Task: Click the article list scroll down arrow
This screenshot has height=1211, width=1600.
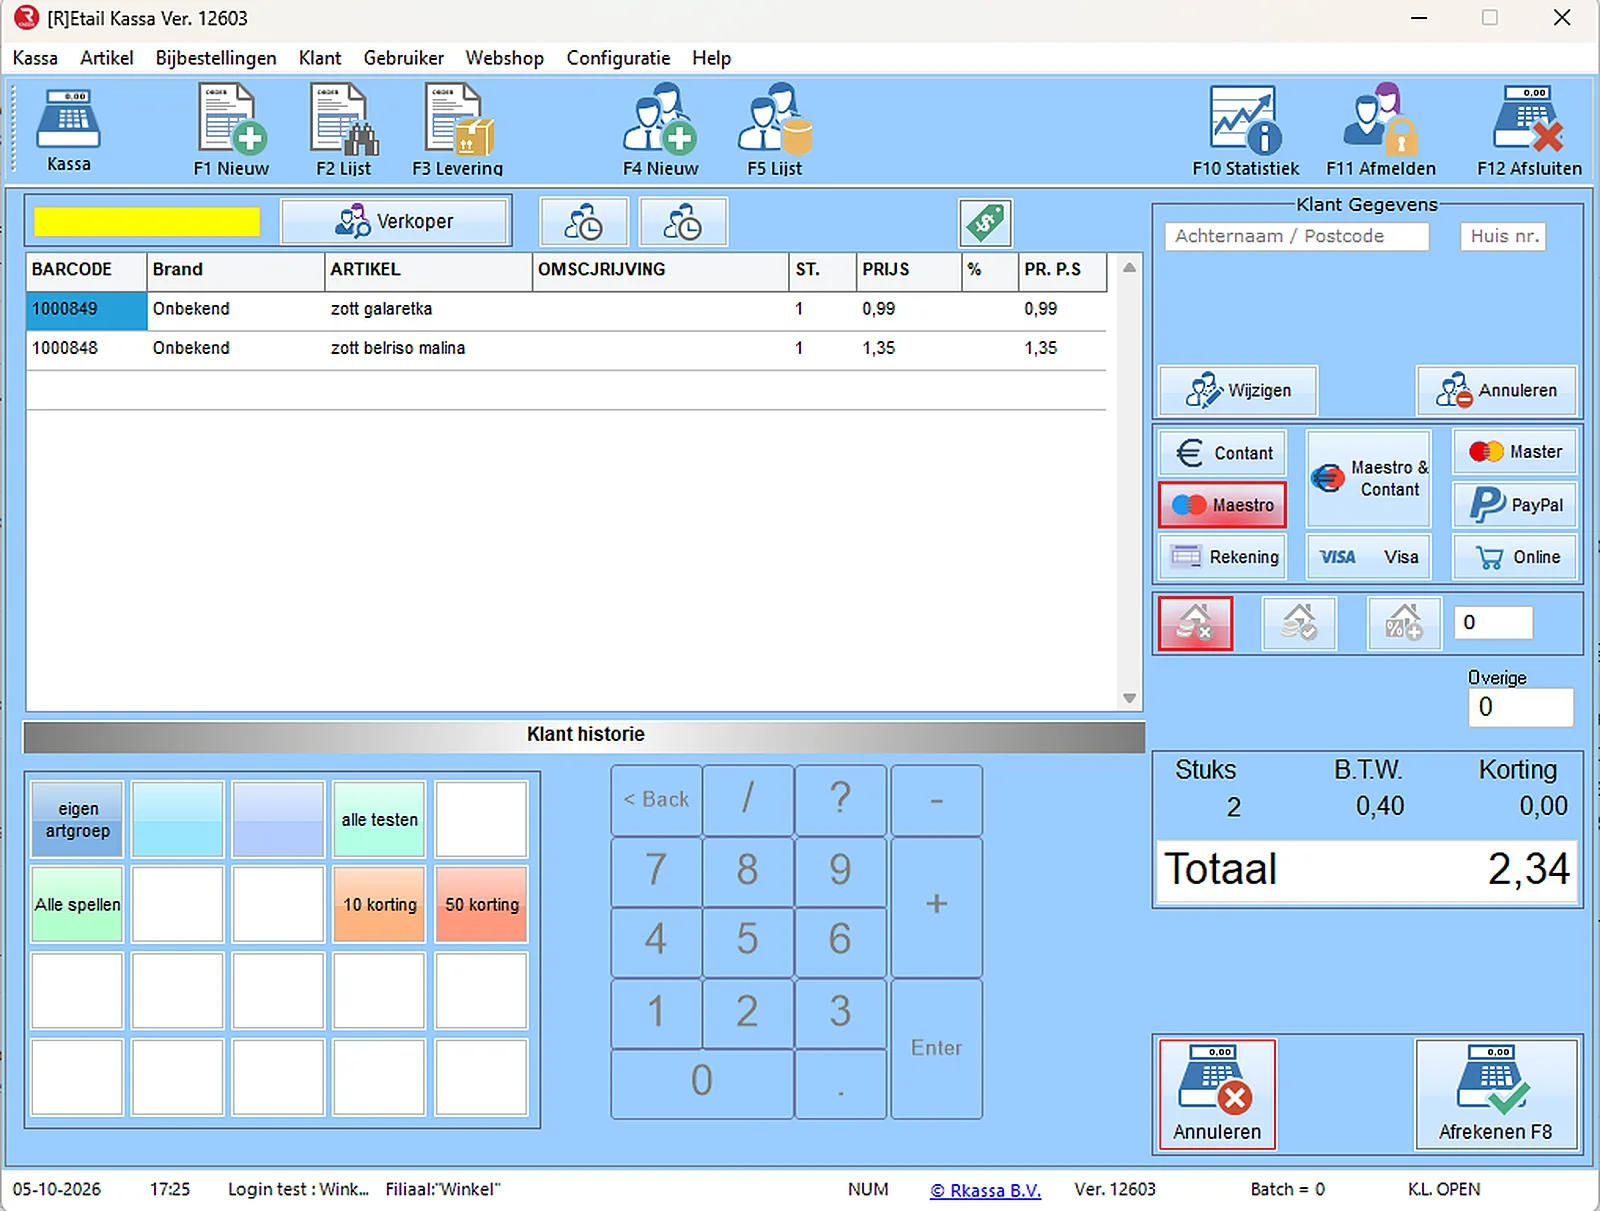Action: coord(1129,698)
